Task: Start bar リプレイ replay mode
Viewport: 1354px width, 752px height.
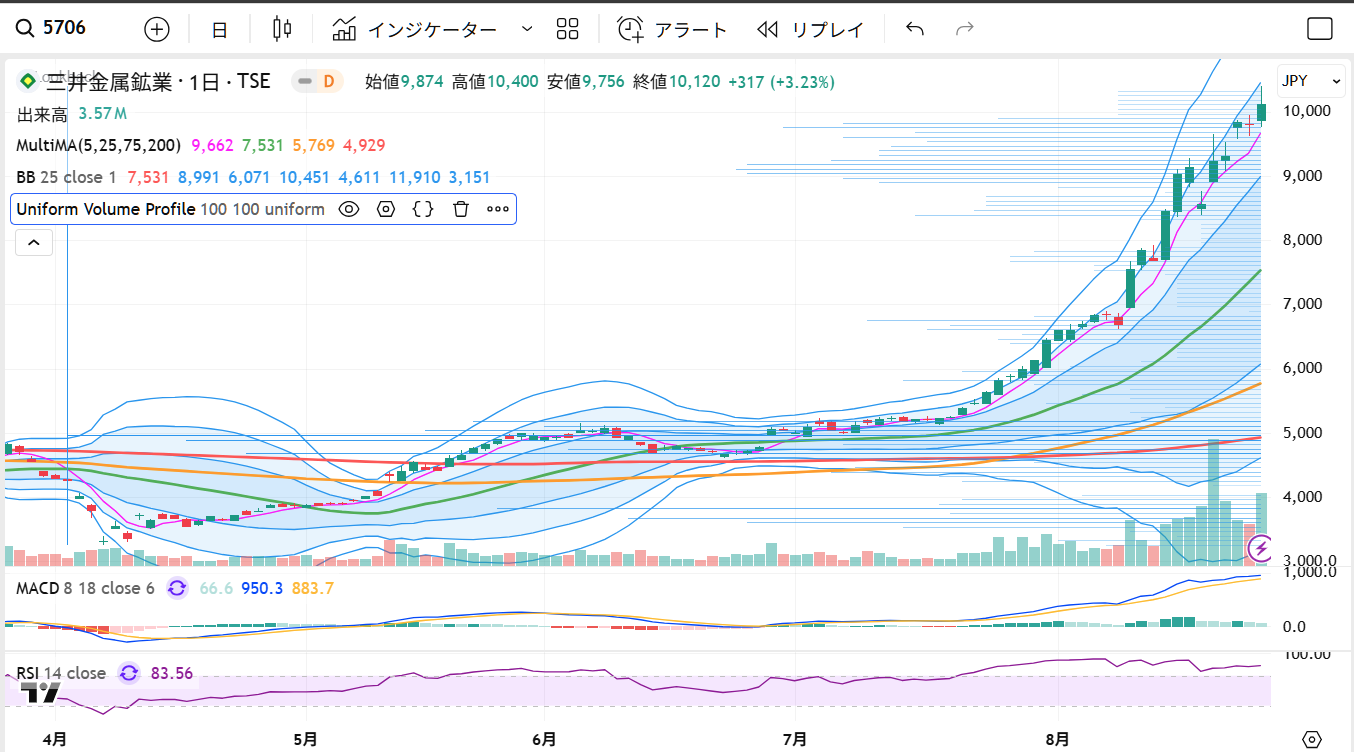Action: pyautogui.click(x=810, y=29)
